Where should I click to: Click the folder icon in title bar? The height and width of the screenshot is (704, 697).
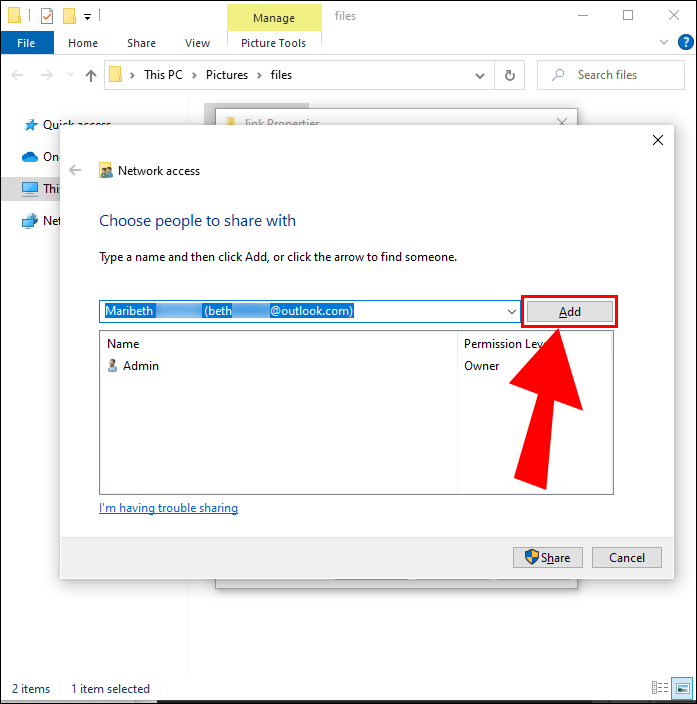[14, 15]
